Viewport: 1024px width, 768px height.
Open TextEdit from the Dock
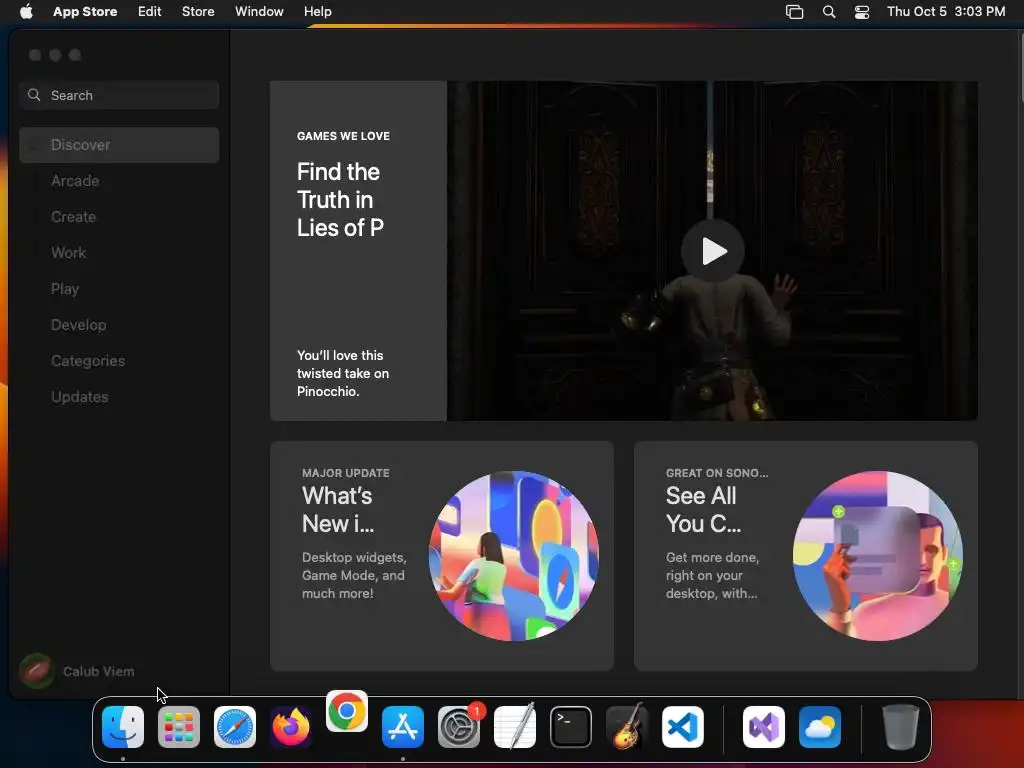tap(515, 727)
